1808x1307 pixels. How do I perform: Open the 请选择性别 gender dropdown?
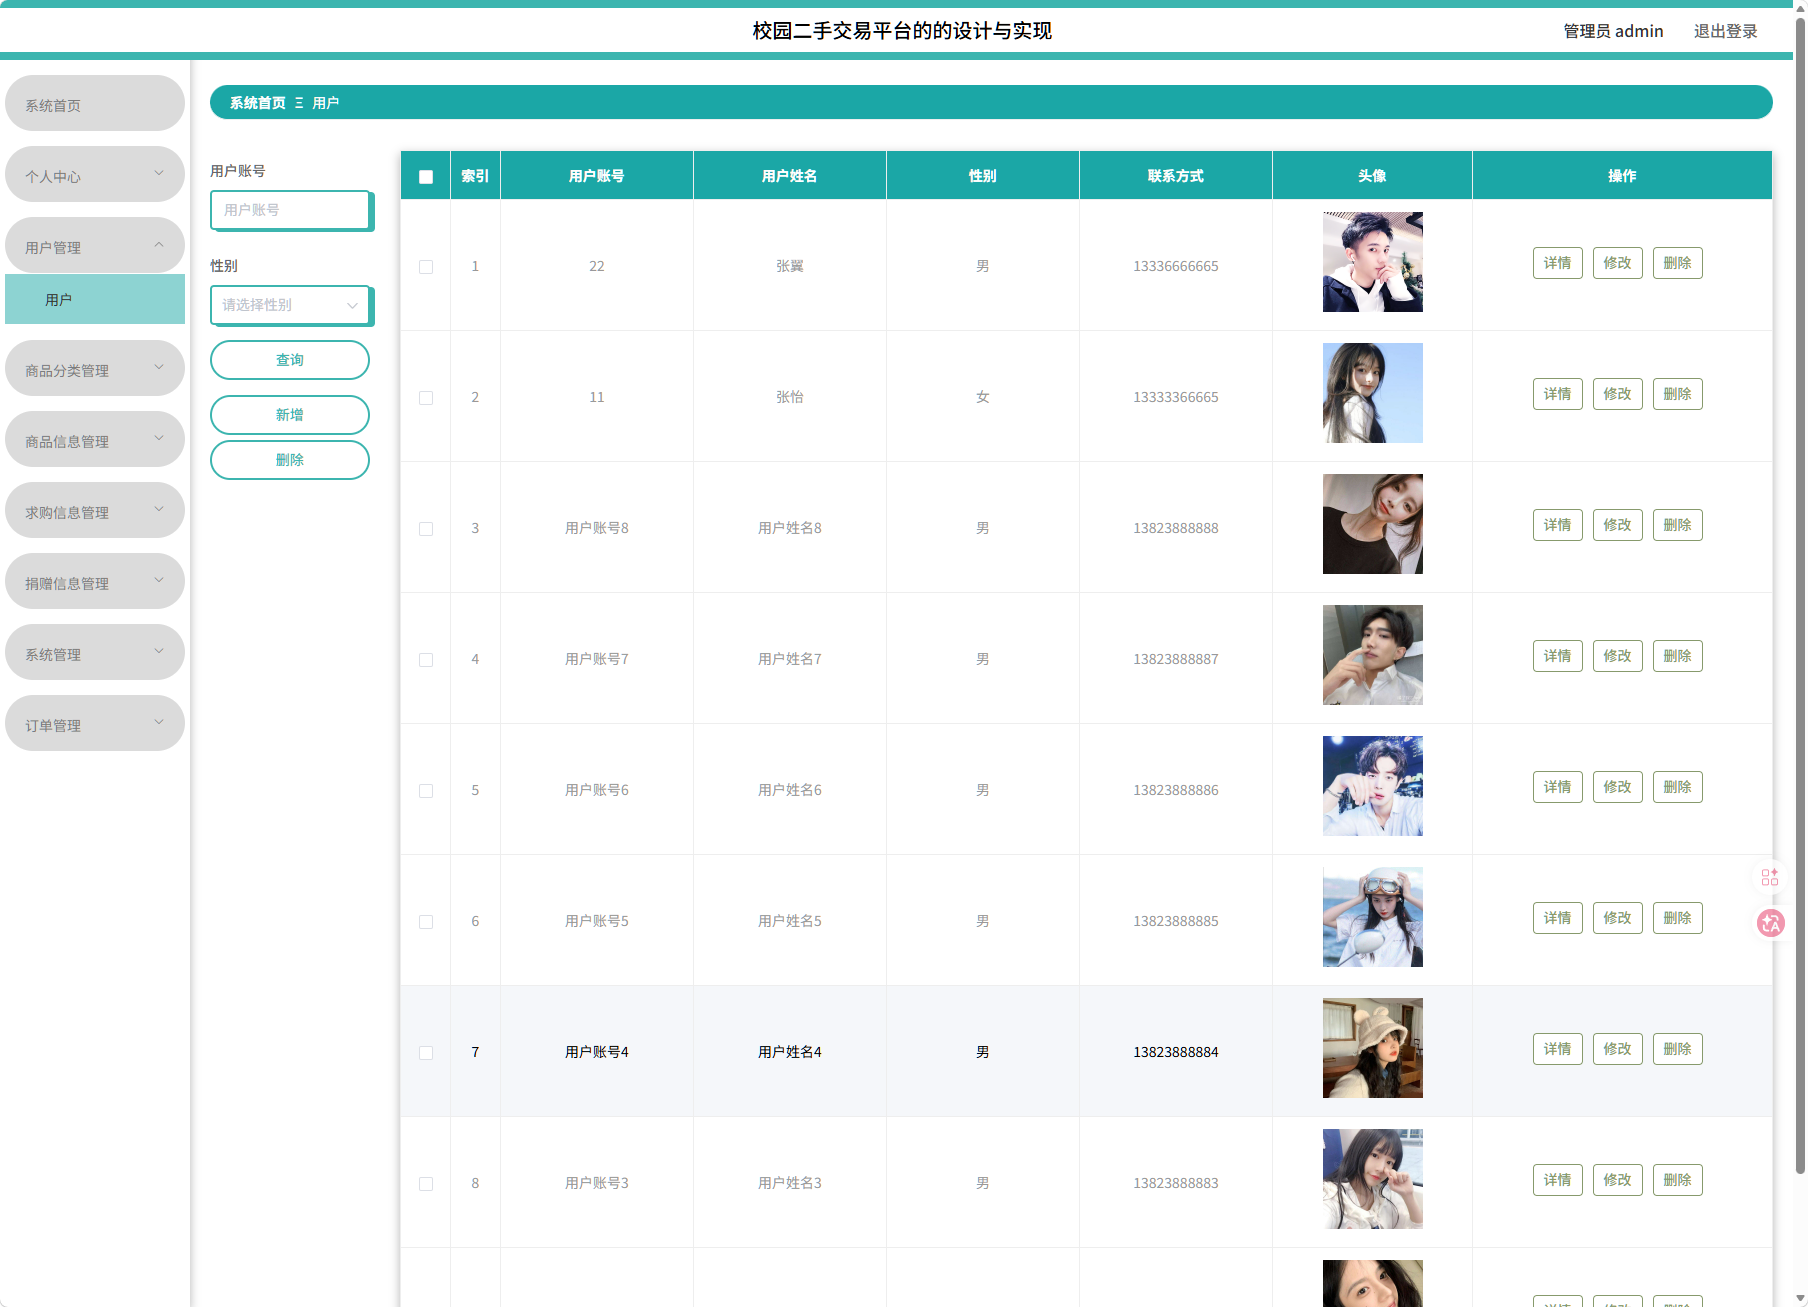pos(291,305)
